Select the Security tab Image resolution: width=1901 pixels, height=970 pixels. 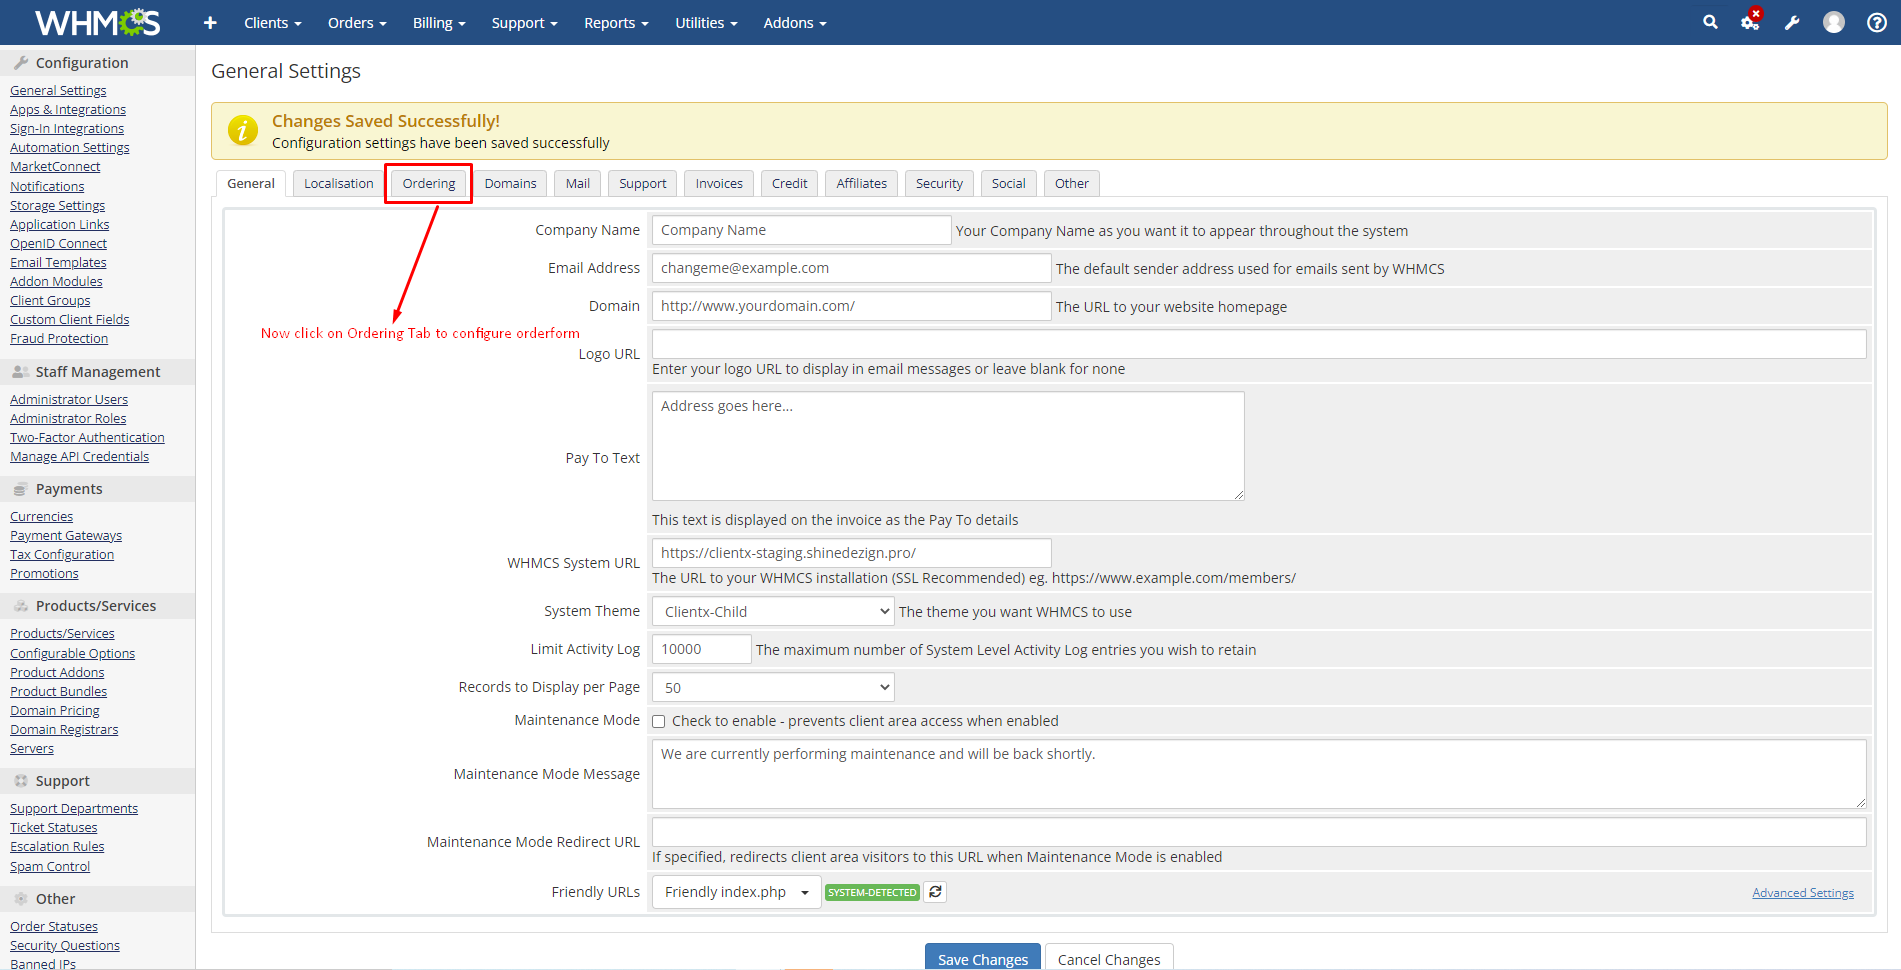(x=938, y=184)
